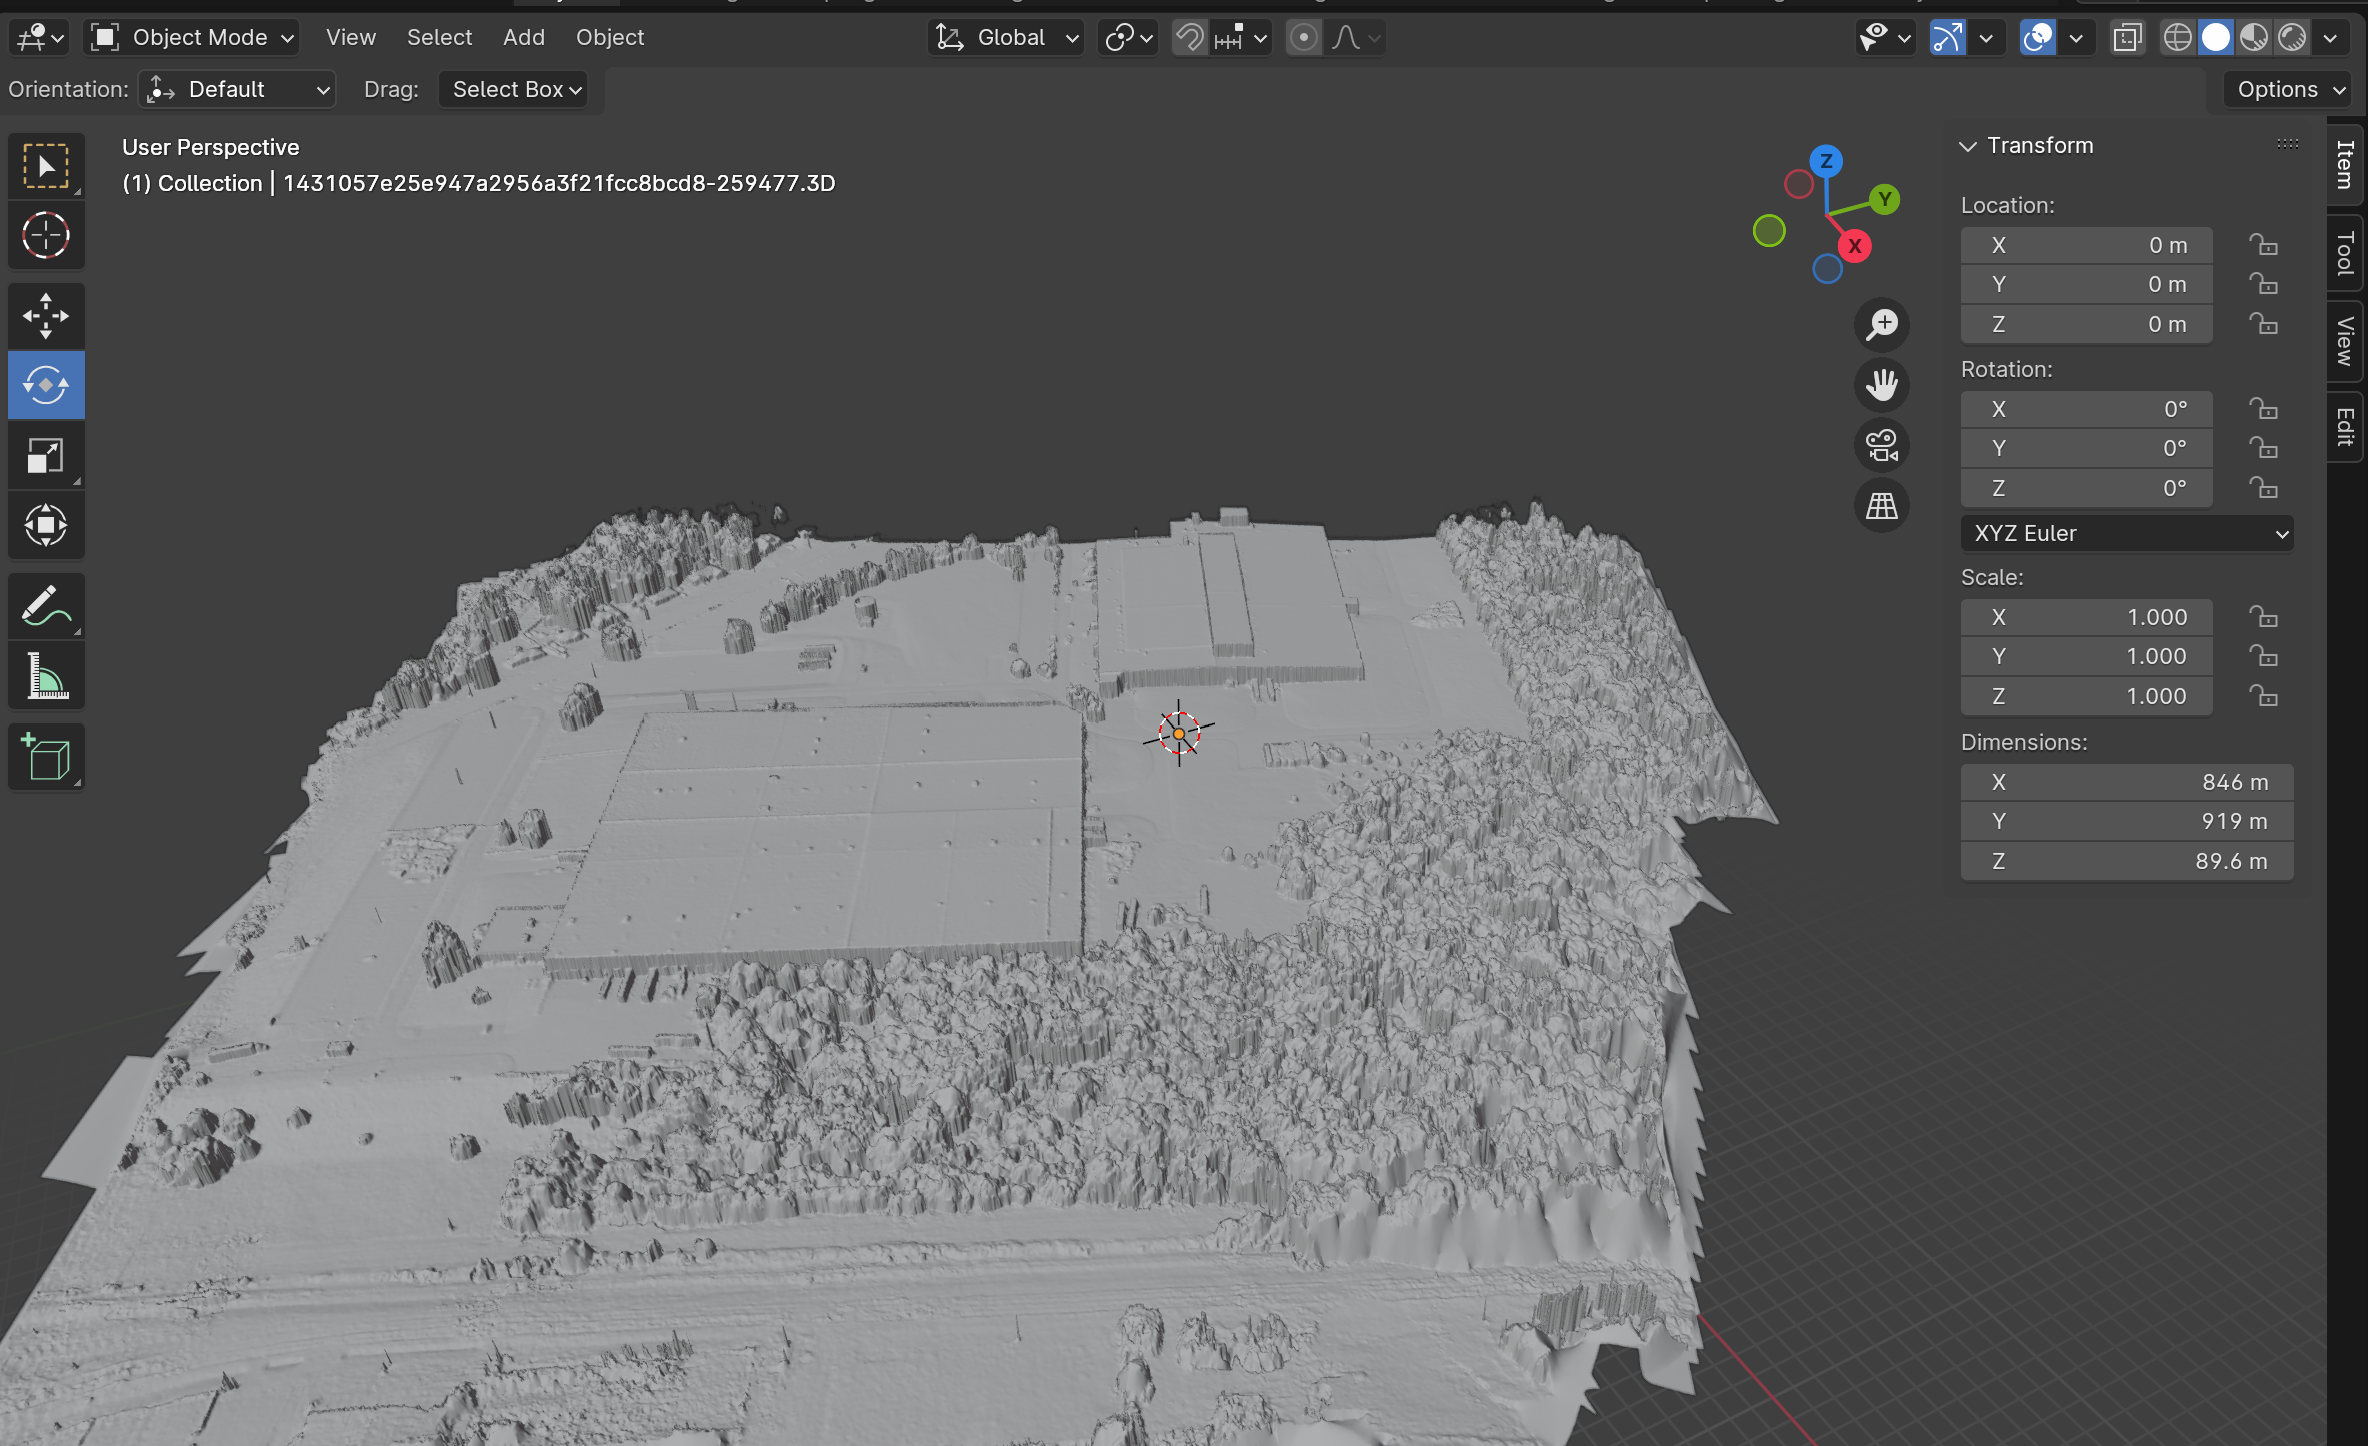Toggle the X-ray view button
2368x1446 pixels.
(x=2127, y=38)
